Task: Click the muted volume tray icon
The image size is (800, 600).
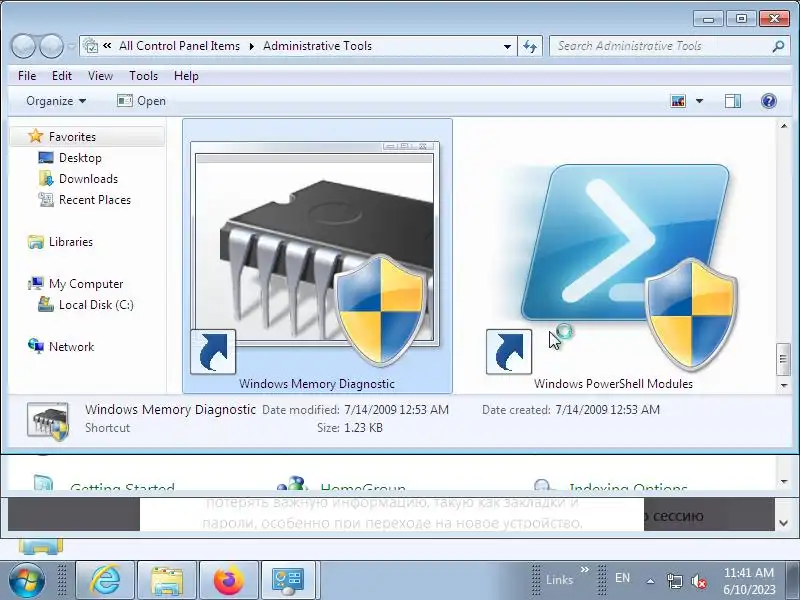Action: (x=698, y=581)
